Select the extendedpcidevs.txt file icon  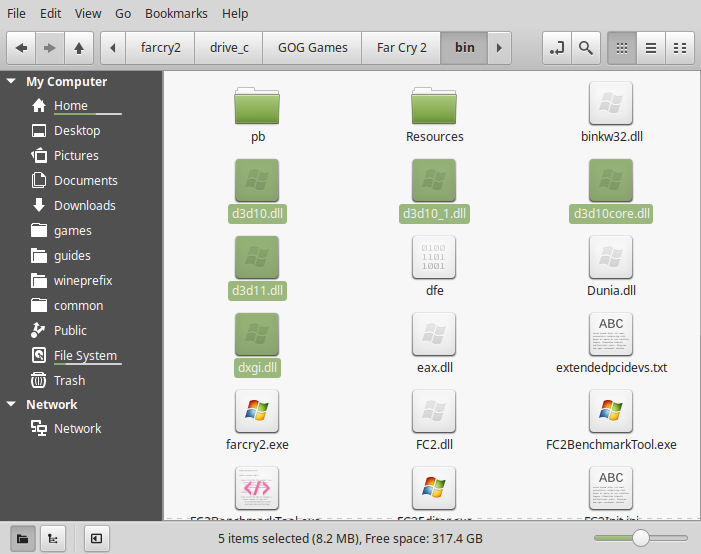[611, 334]
